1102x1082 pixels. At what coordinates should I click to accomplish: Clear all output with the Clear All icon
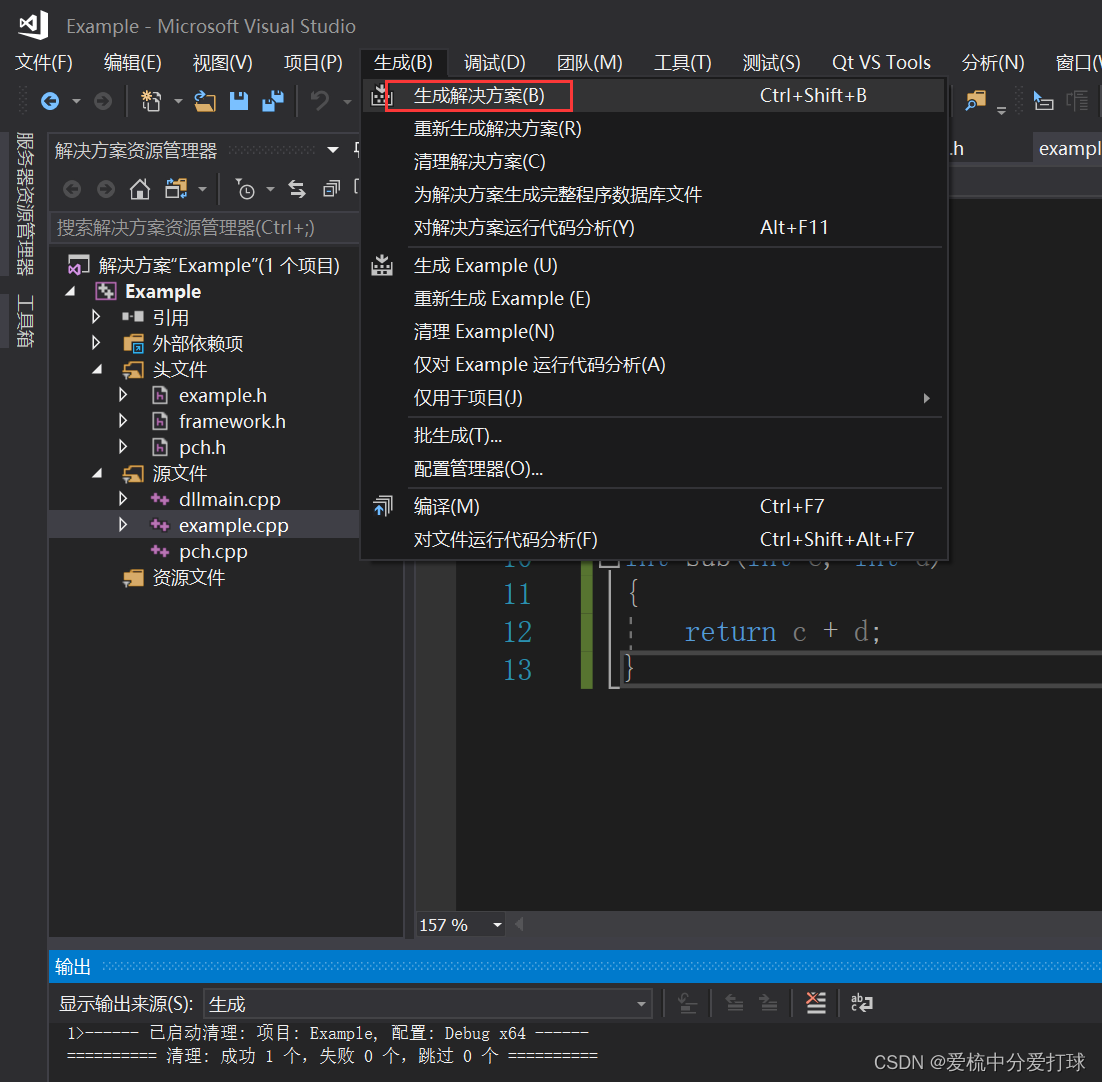(x=816, y=1002)
